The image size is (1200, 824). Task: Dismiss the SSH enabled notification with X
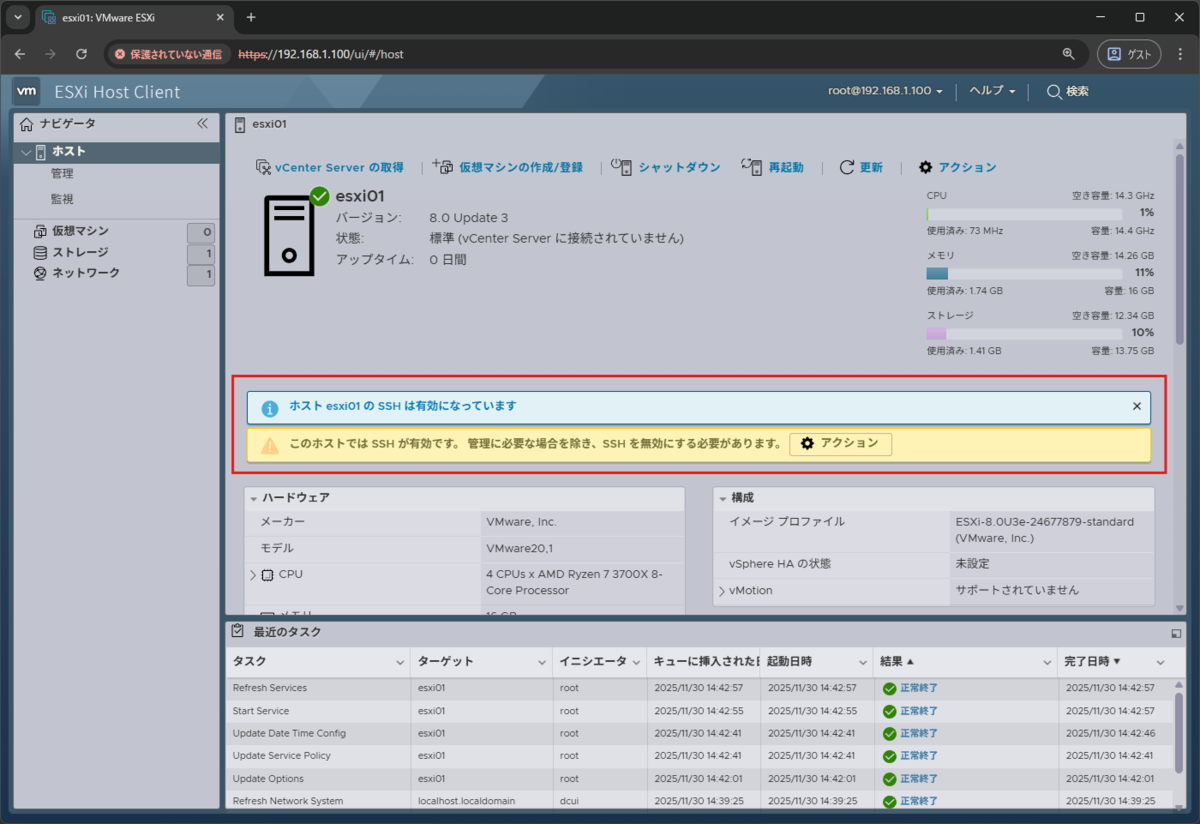pyautogui.click(x=1136, y=406)
